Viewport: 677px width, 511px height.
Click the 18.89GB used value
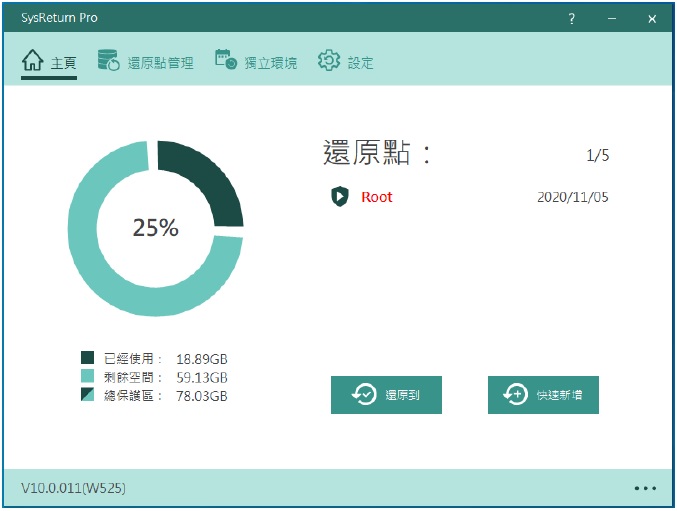tap(202, 359)
